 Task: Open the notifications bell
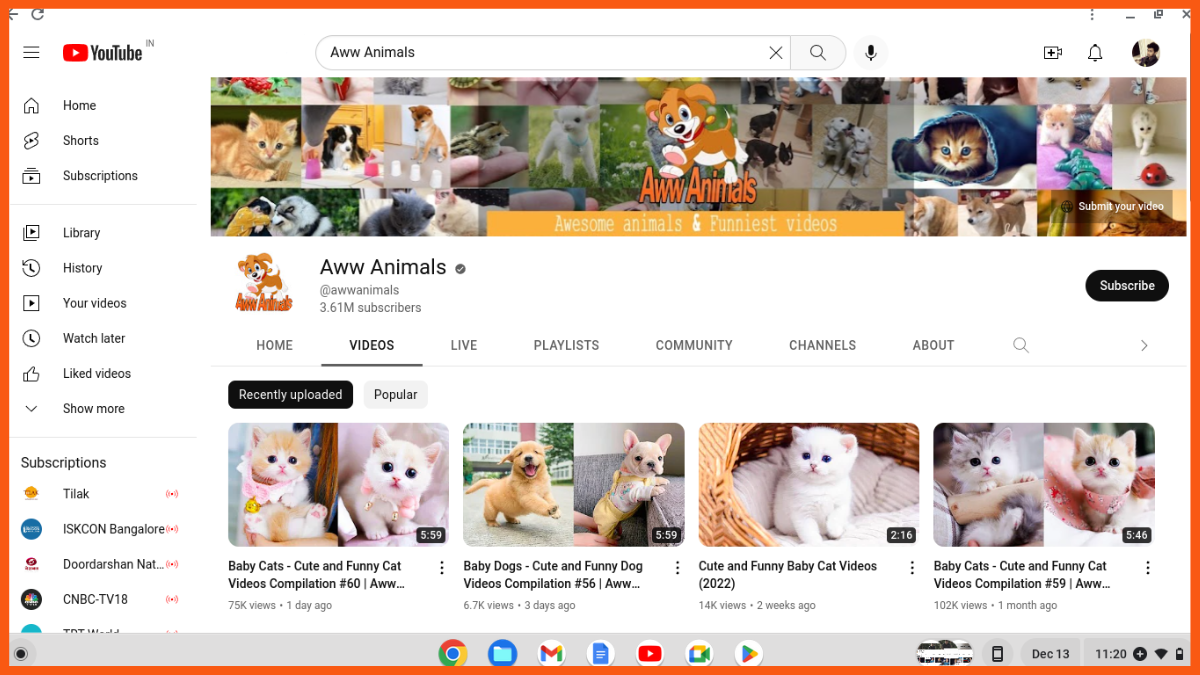point(1095,53)
